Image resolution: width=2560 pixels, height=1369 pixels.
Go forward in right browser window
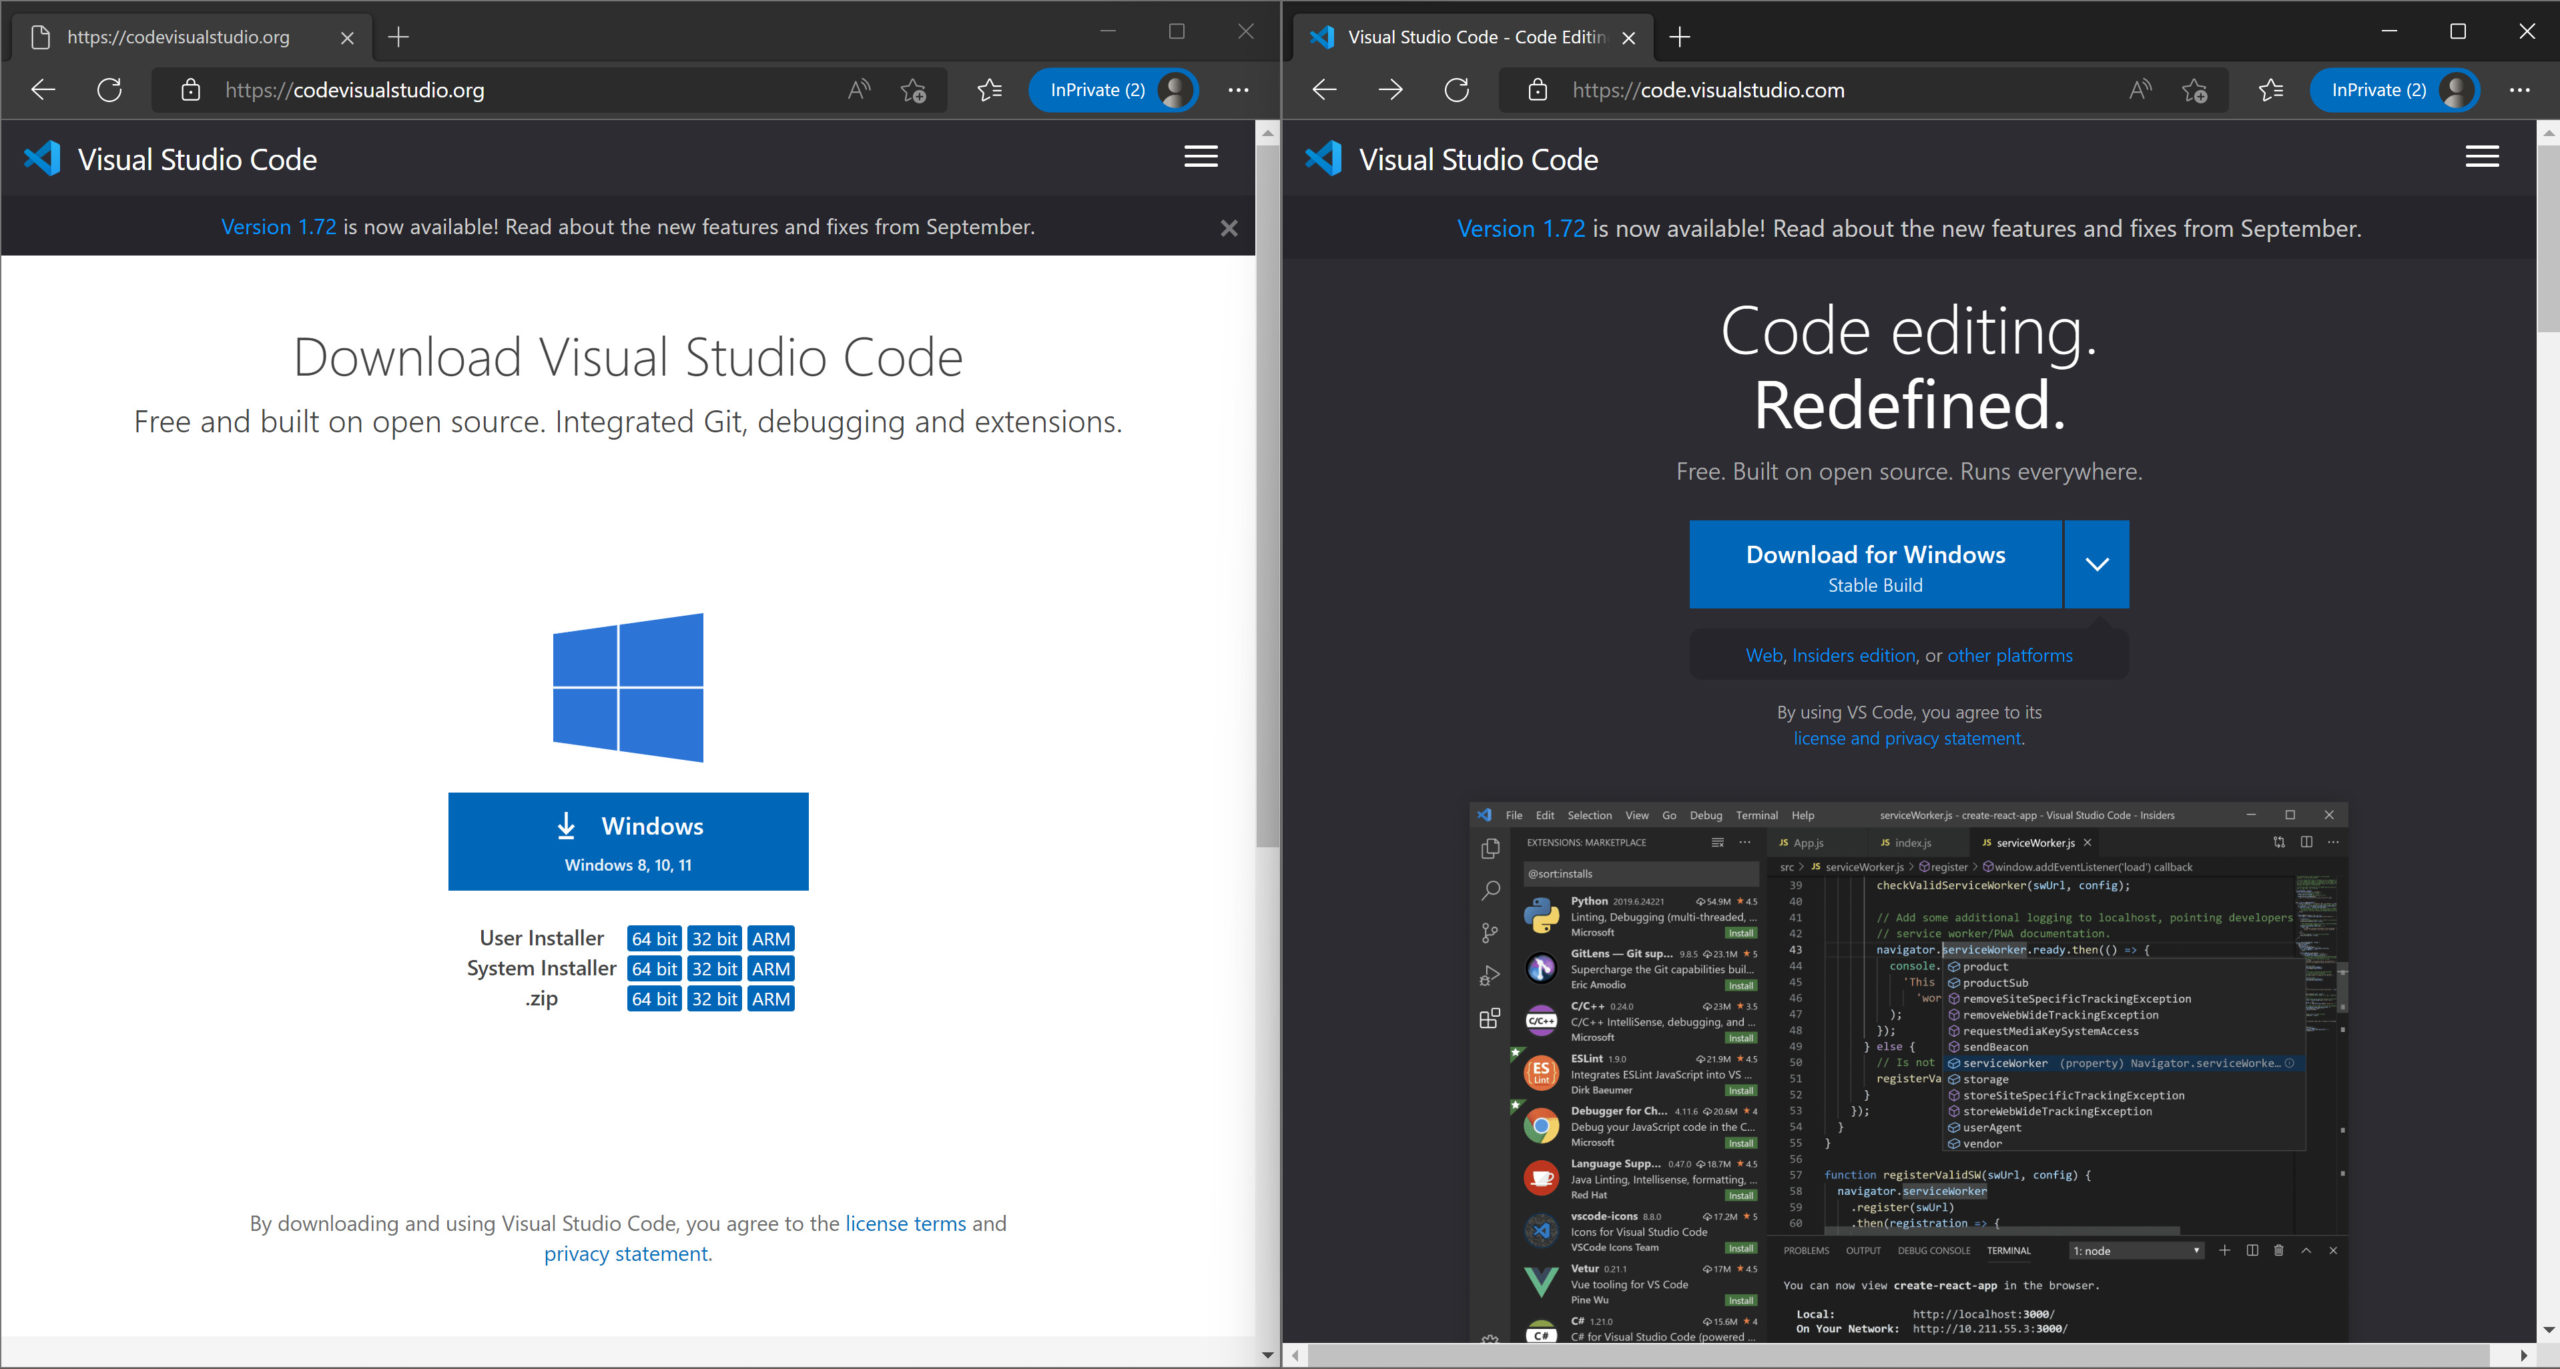coord(1390,90)
